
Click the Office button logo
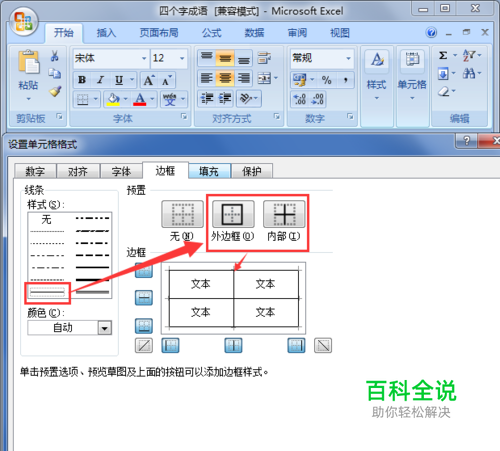click(23, 22)
